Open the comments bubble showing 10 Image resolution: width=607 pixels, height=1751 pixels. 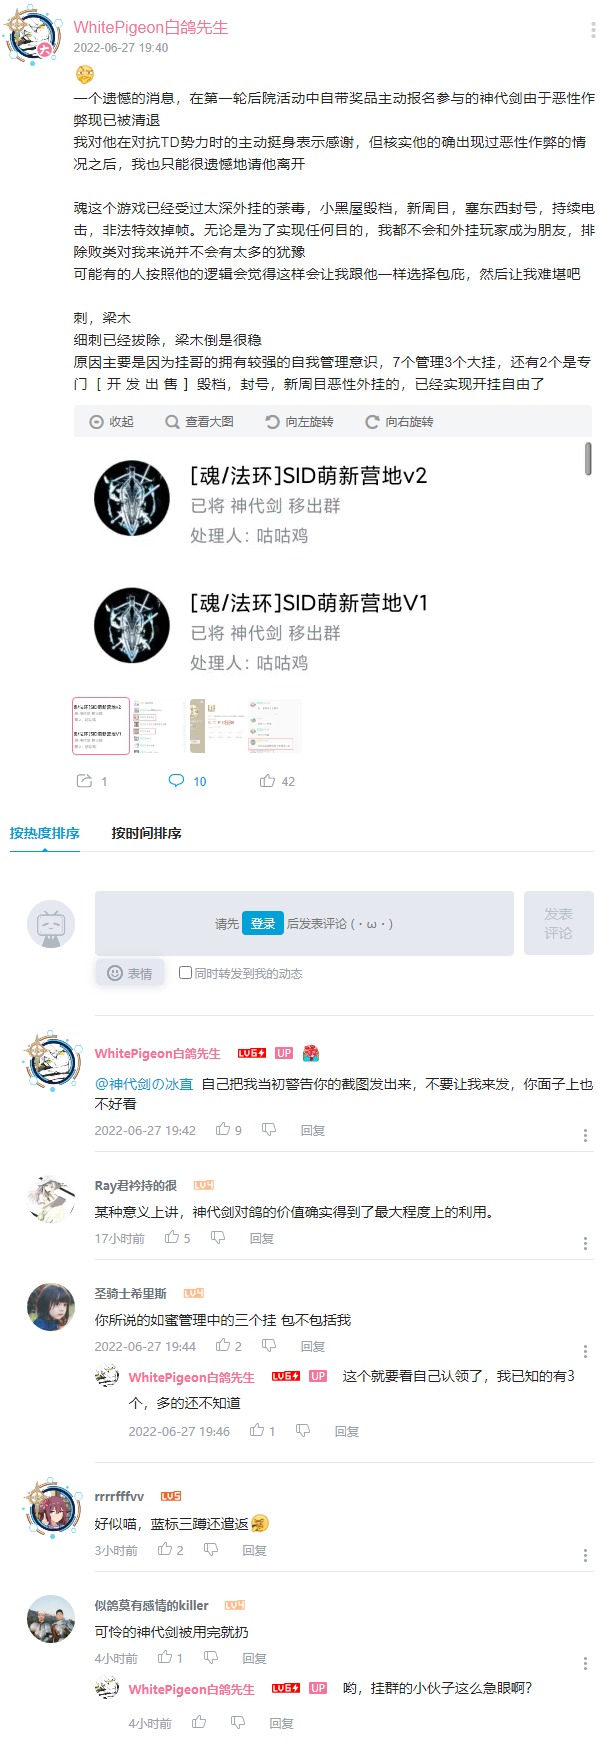[187, 781]
